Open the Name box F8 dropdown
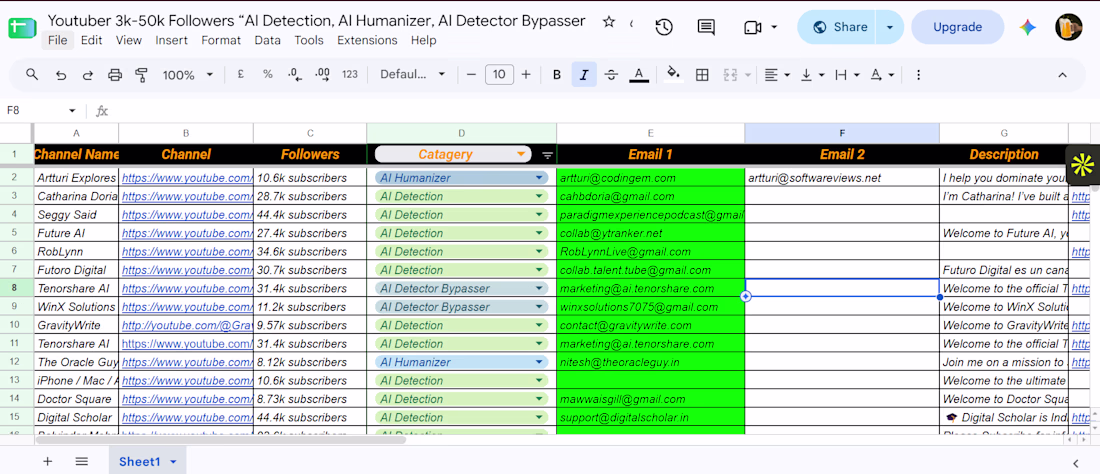Viewport: 1100px width, 474px height. pyautogui.click(x=72, y=111)
